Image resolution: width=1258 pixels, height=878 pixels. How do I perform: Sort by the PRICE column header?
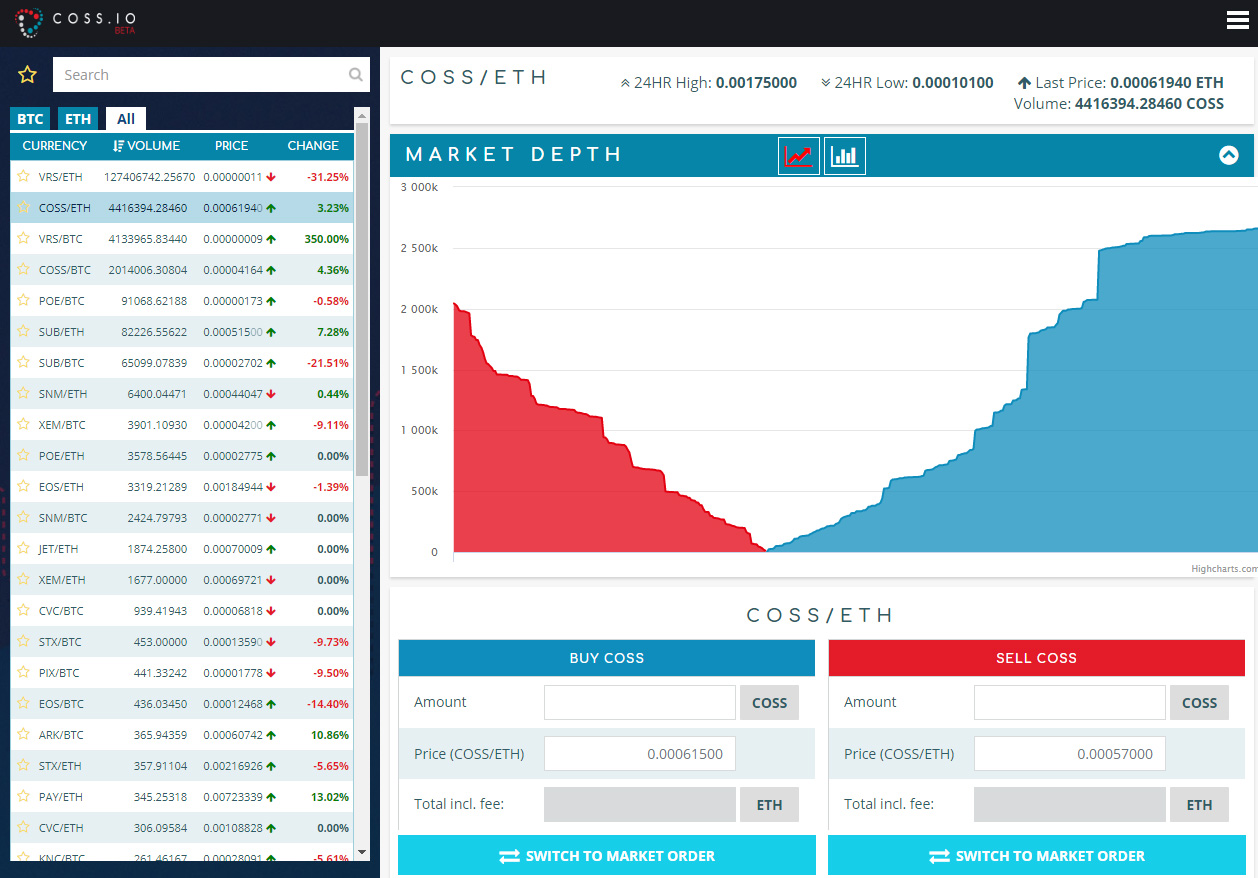pos(231,146)
